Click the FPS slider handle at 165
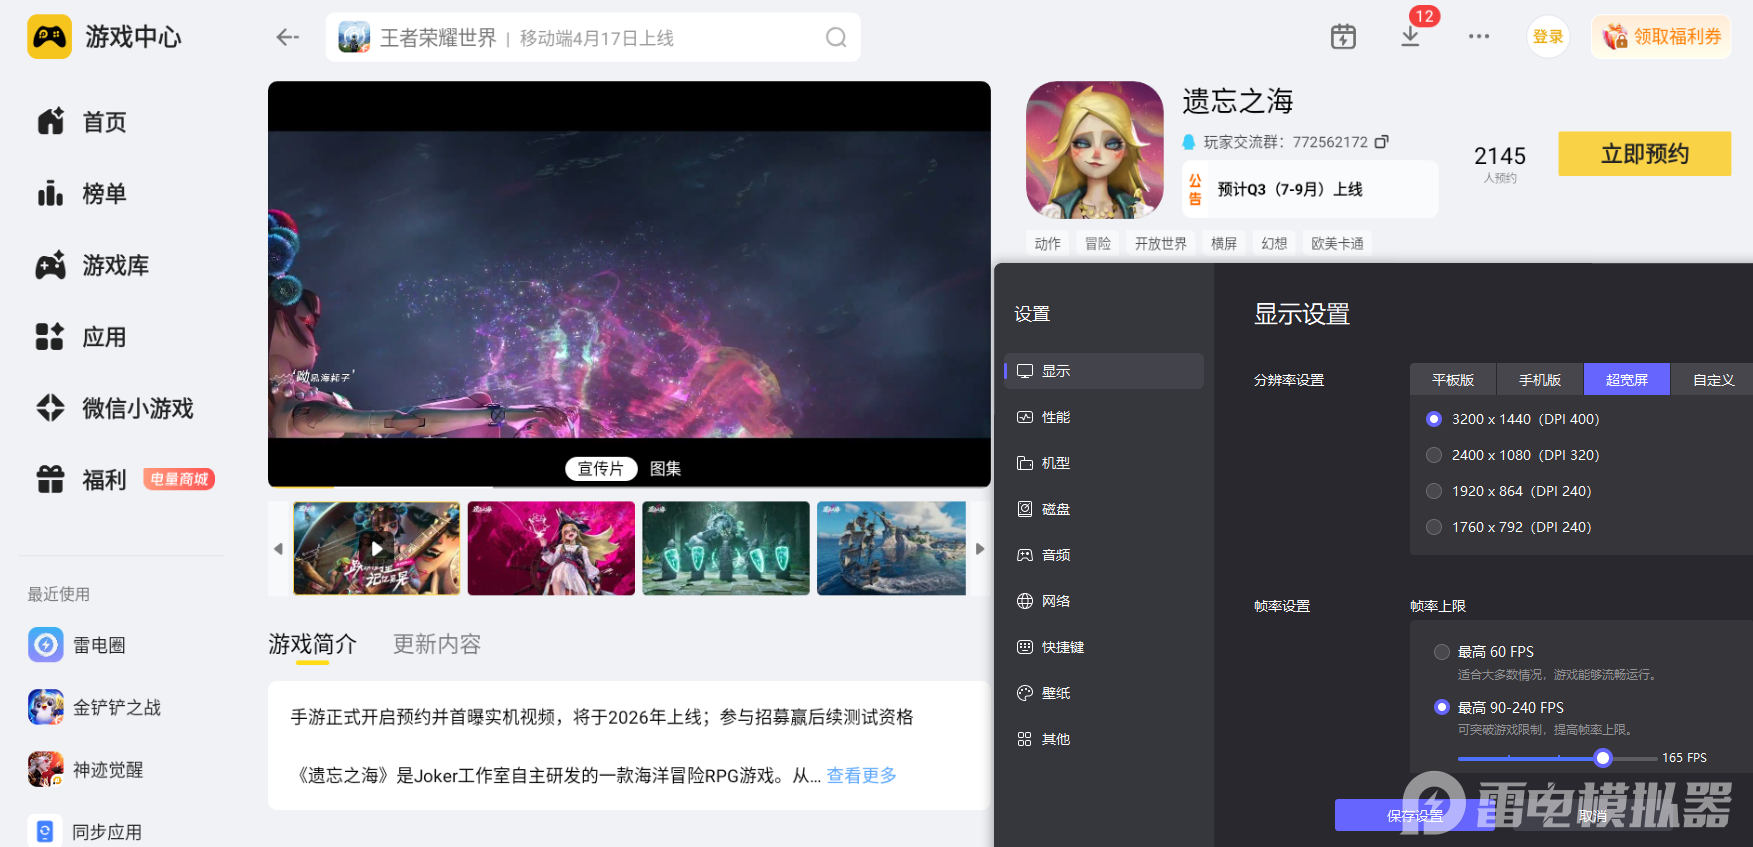The width and height of the screenshot is (1753, 847). click(x=1603, y=758)
